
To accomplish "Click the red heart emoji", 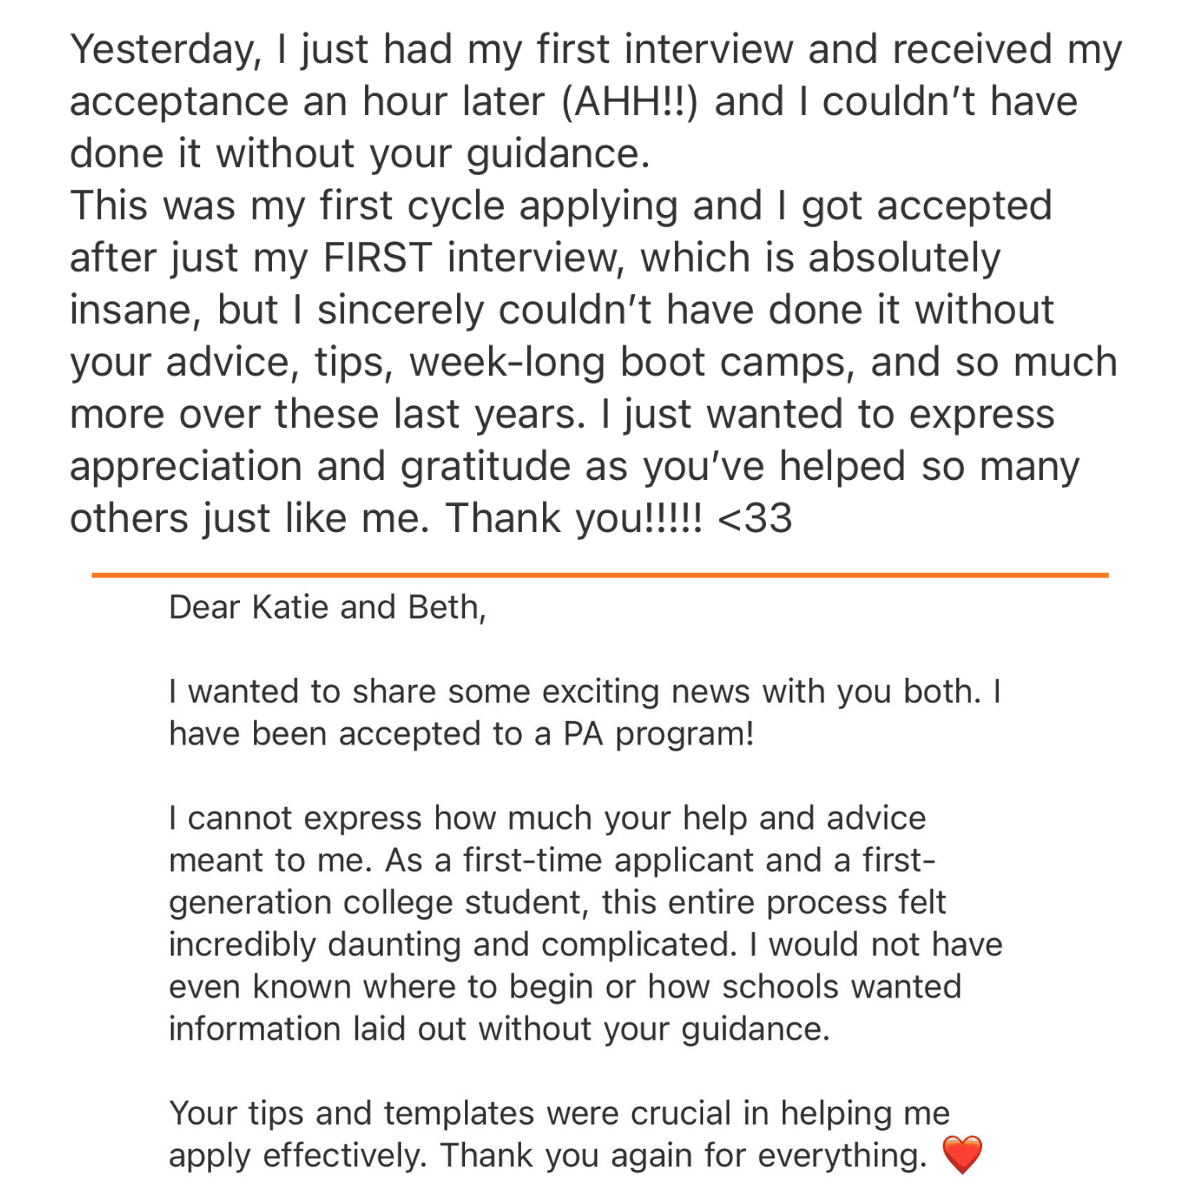I will point(963,1156).
